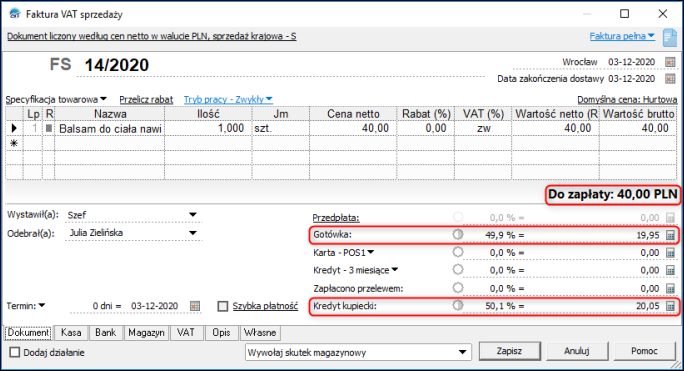Open the document icon beside Faktura pełna

click(x=670, y=37)
